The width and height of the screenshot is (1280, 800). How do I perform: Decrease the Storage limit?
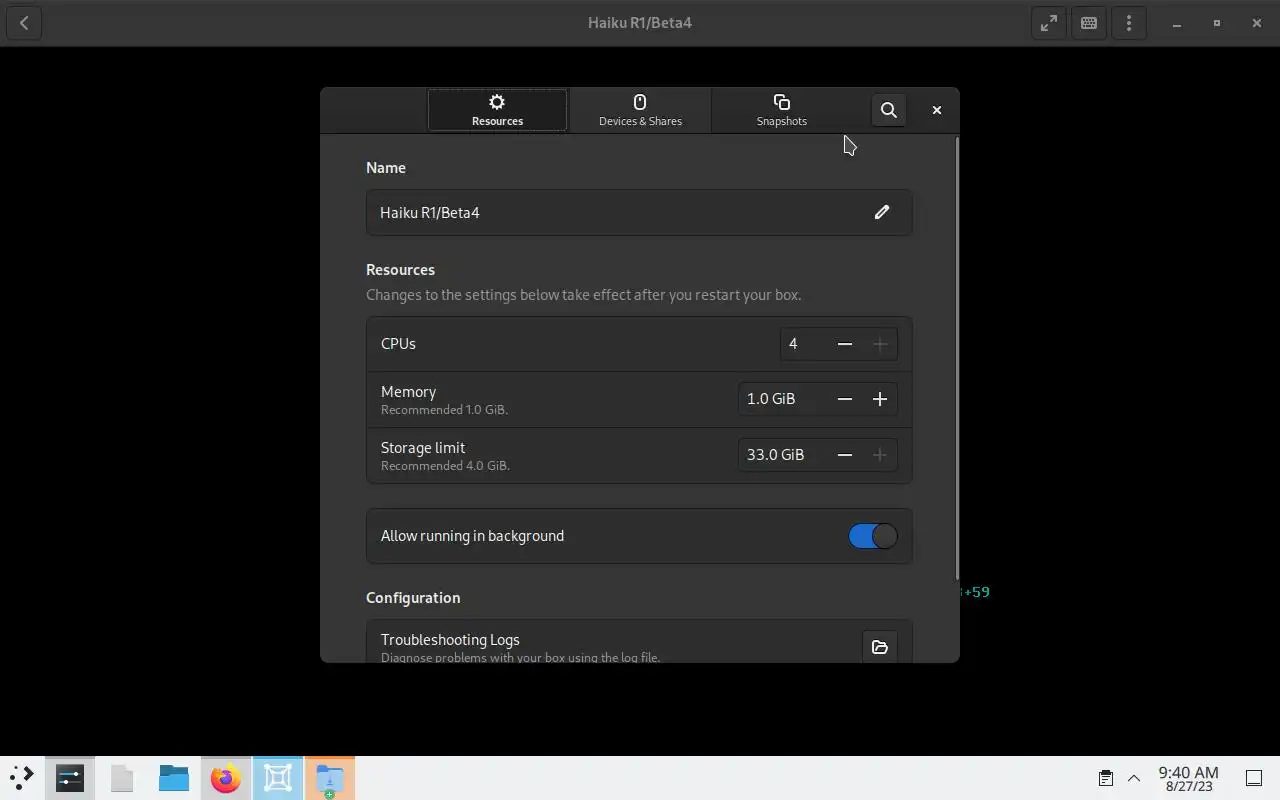(845, 455)
